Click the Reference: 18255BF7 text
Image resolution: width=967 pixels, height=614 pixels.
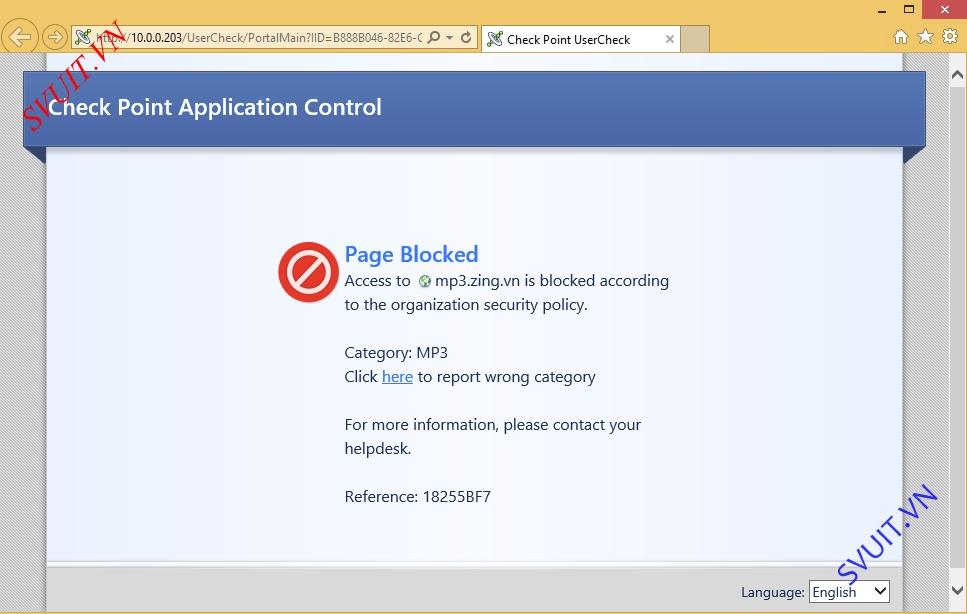click(x=418, y=497)
